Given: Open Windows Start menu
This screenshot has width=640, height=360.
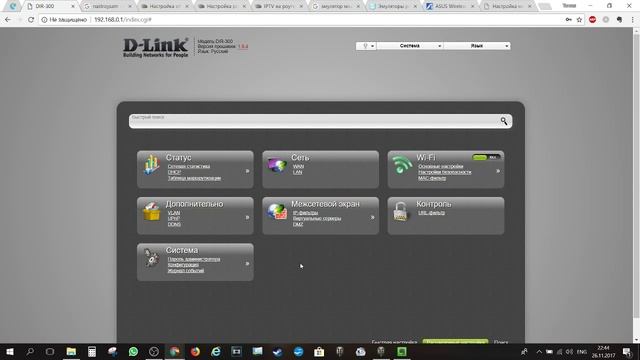Looking at the screenshot, I should 9,351.
